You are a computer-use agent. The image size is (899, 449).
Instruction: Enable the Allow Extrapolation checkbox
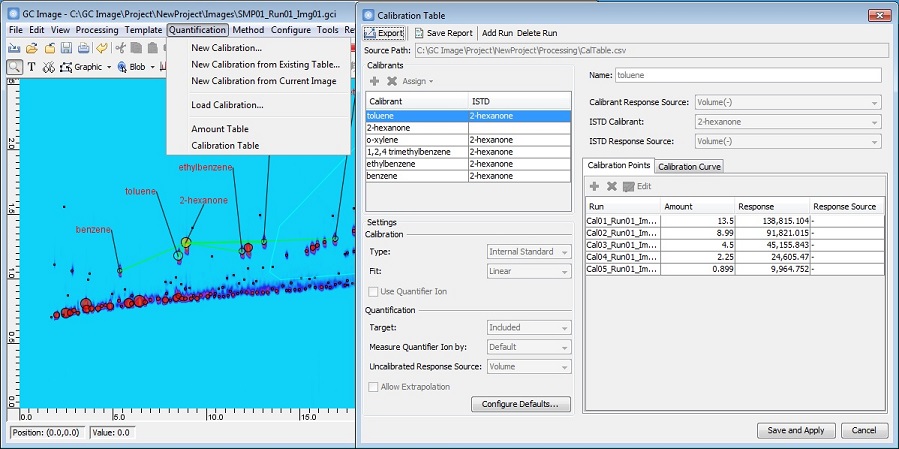click(x=374, y=386)
